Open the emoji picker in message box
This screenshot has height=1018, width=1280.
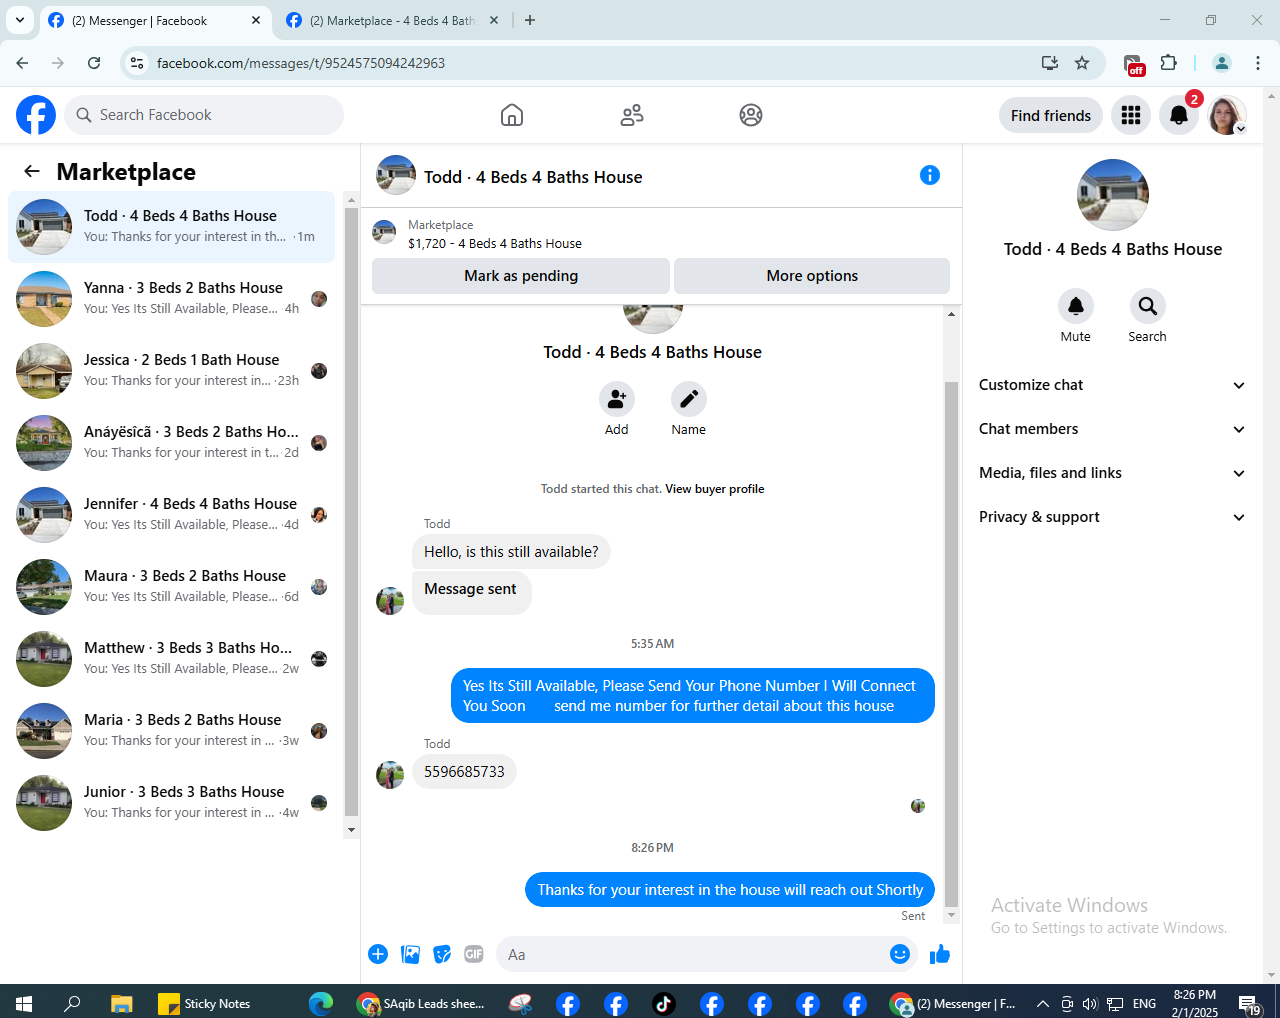click(x=900, y=954)
